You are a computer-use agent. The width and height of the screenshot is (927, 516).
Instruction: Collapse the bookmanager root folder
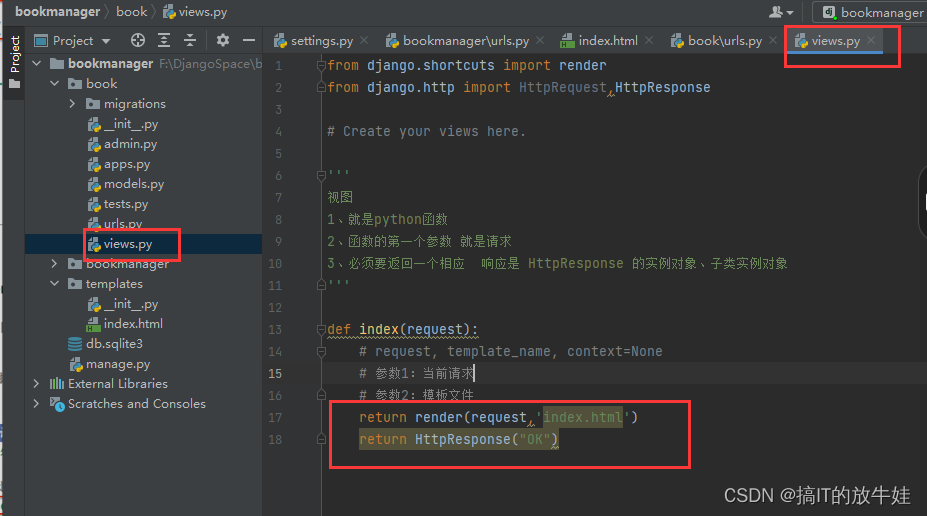click(x=37, y=63)
